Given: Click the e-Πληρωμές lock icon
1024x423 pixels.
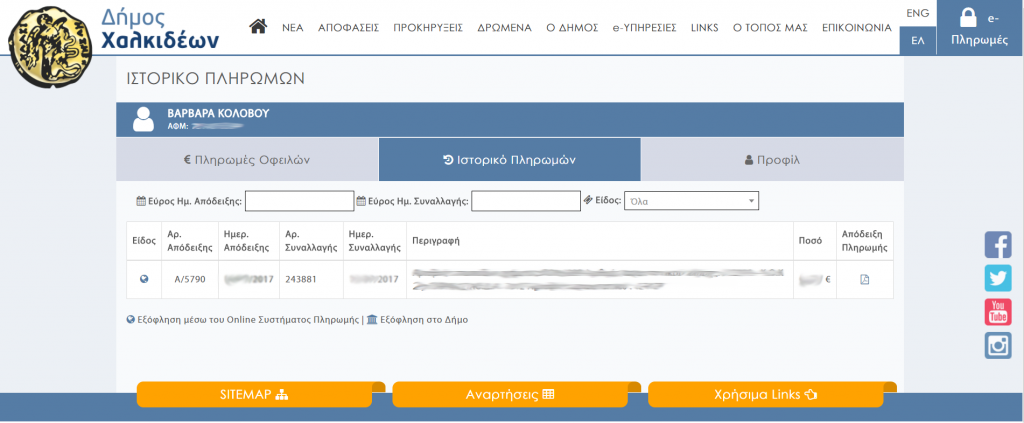Looking at the screenshot, I should [968, 18].
